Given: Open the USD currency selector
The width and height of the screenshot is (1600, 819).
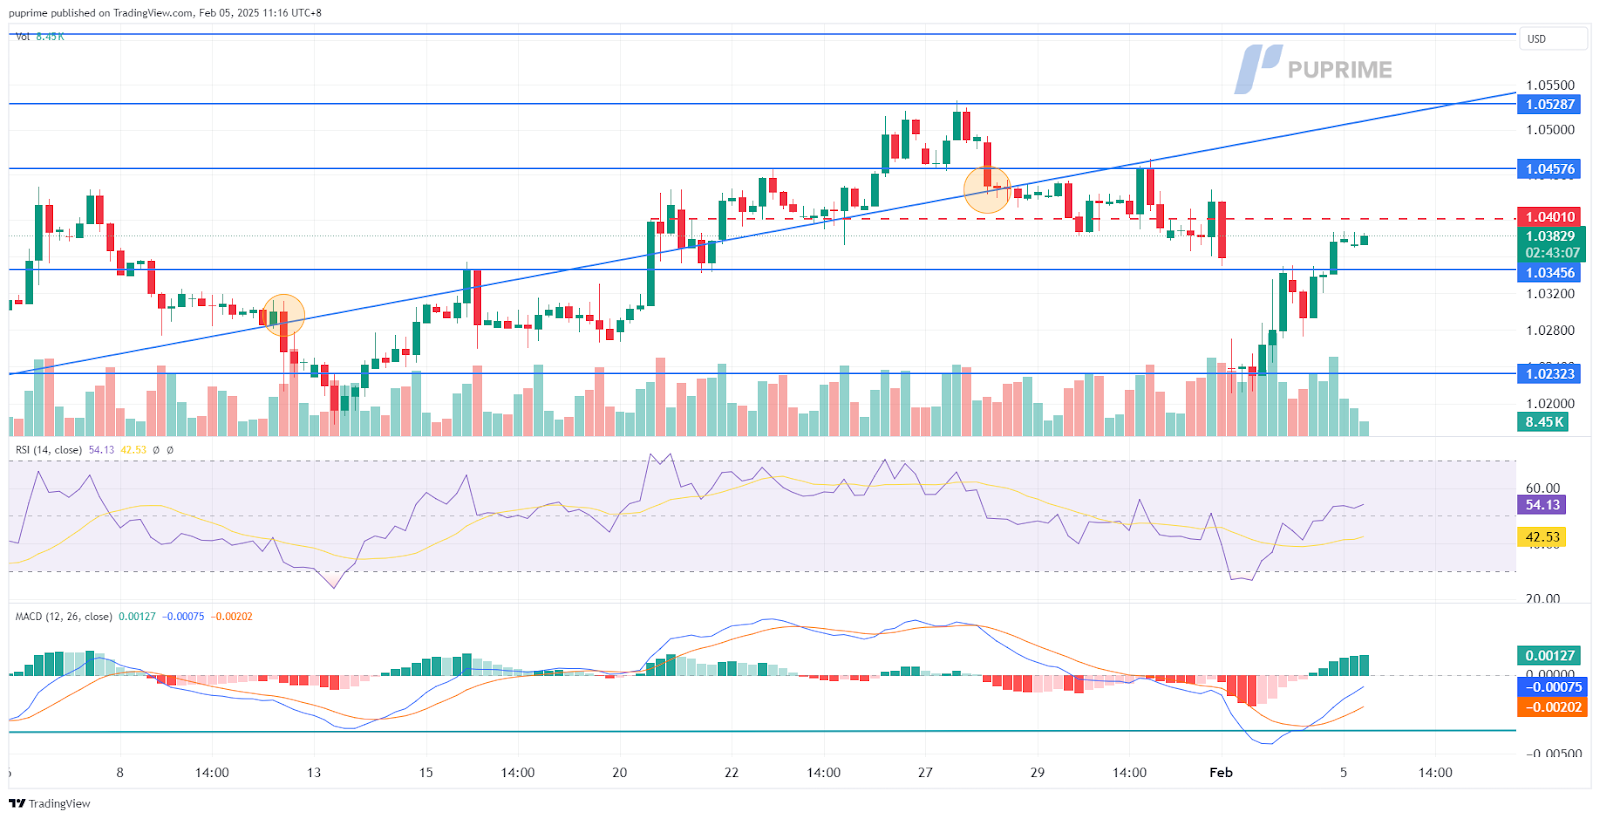Looking at the screenshot, I should coord(1552,39).
